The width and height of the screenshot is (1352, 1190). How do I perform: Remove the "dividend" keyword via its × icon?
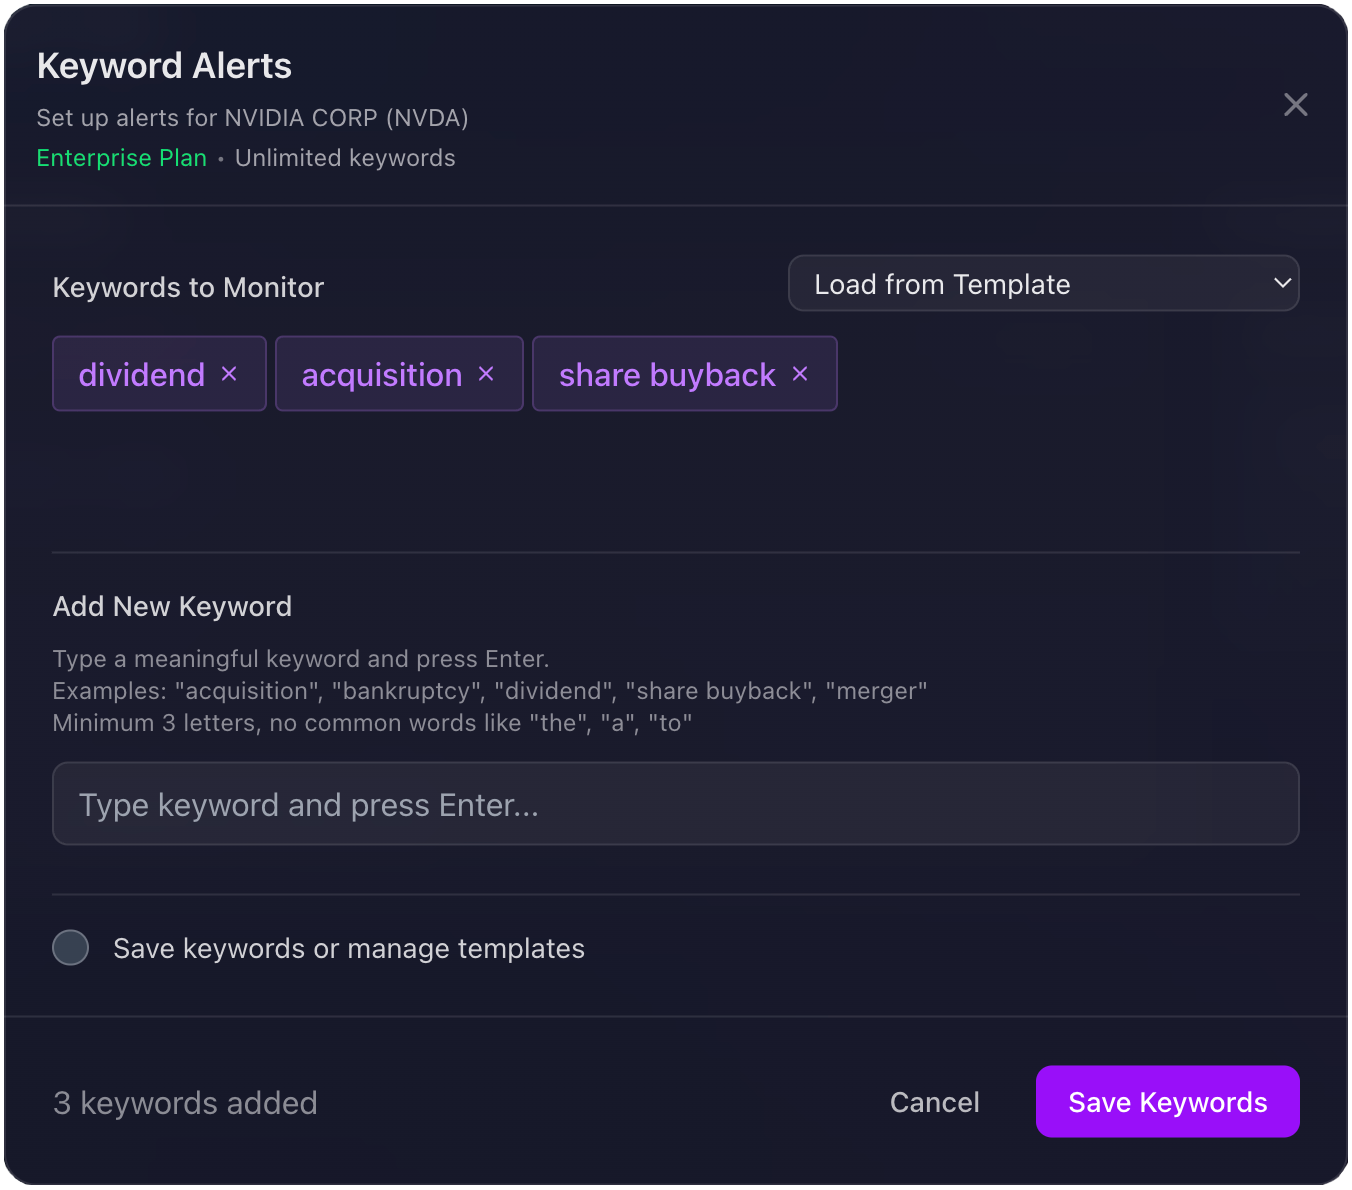click(229, 373)
